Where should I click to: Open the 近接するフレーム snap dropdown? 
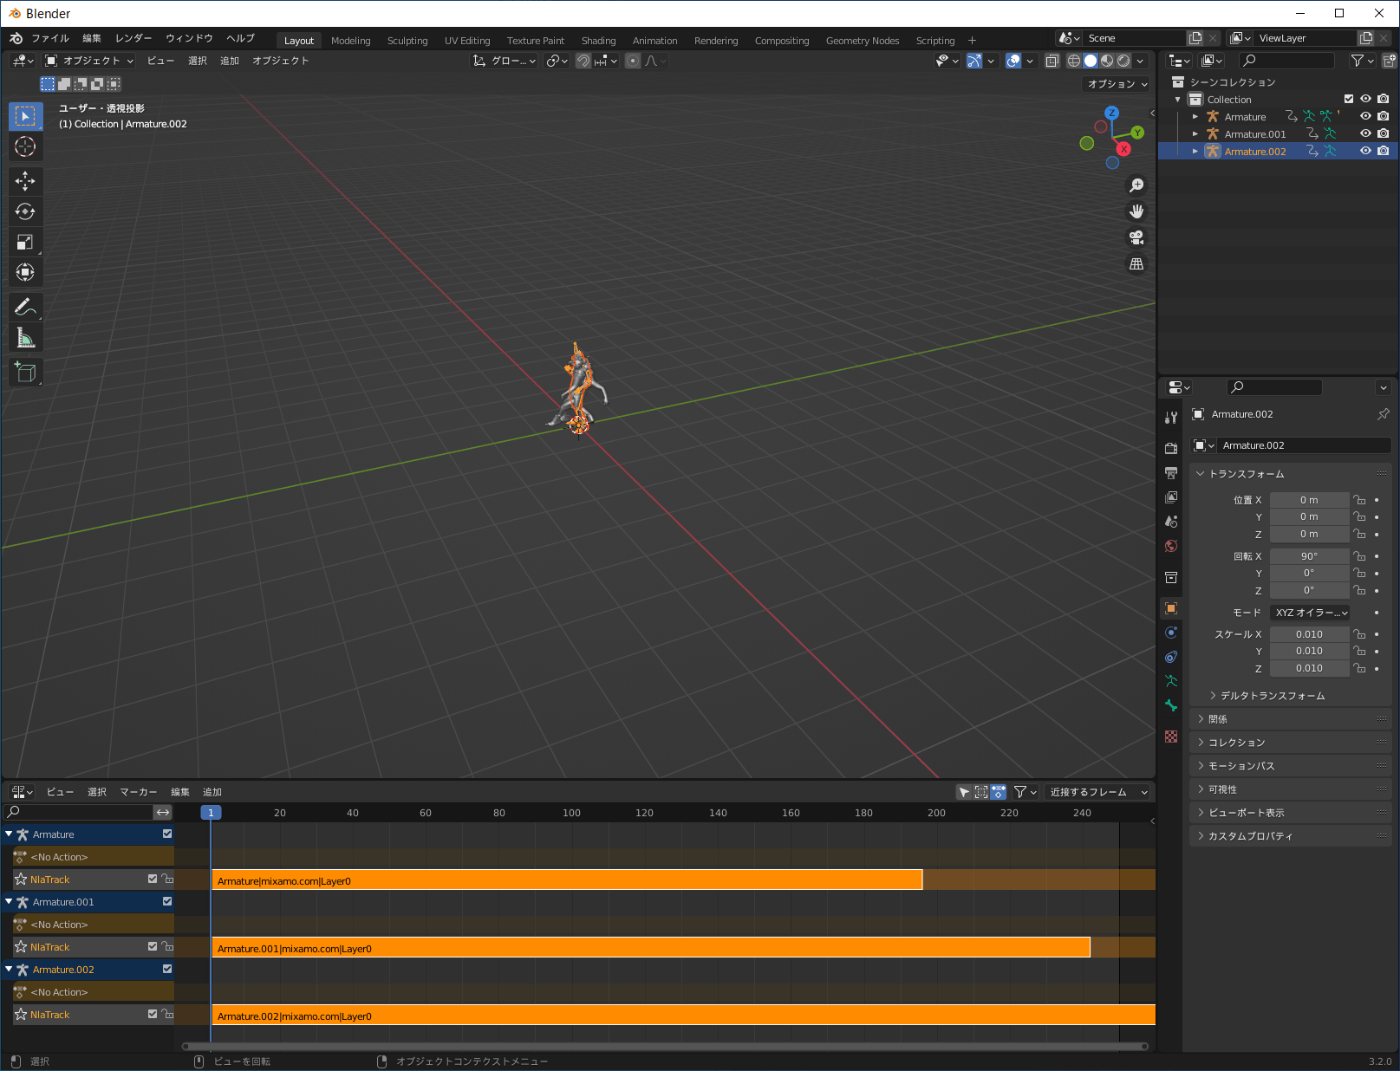point(1098,792)
